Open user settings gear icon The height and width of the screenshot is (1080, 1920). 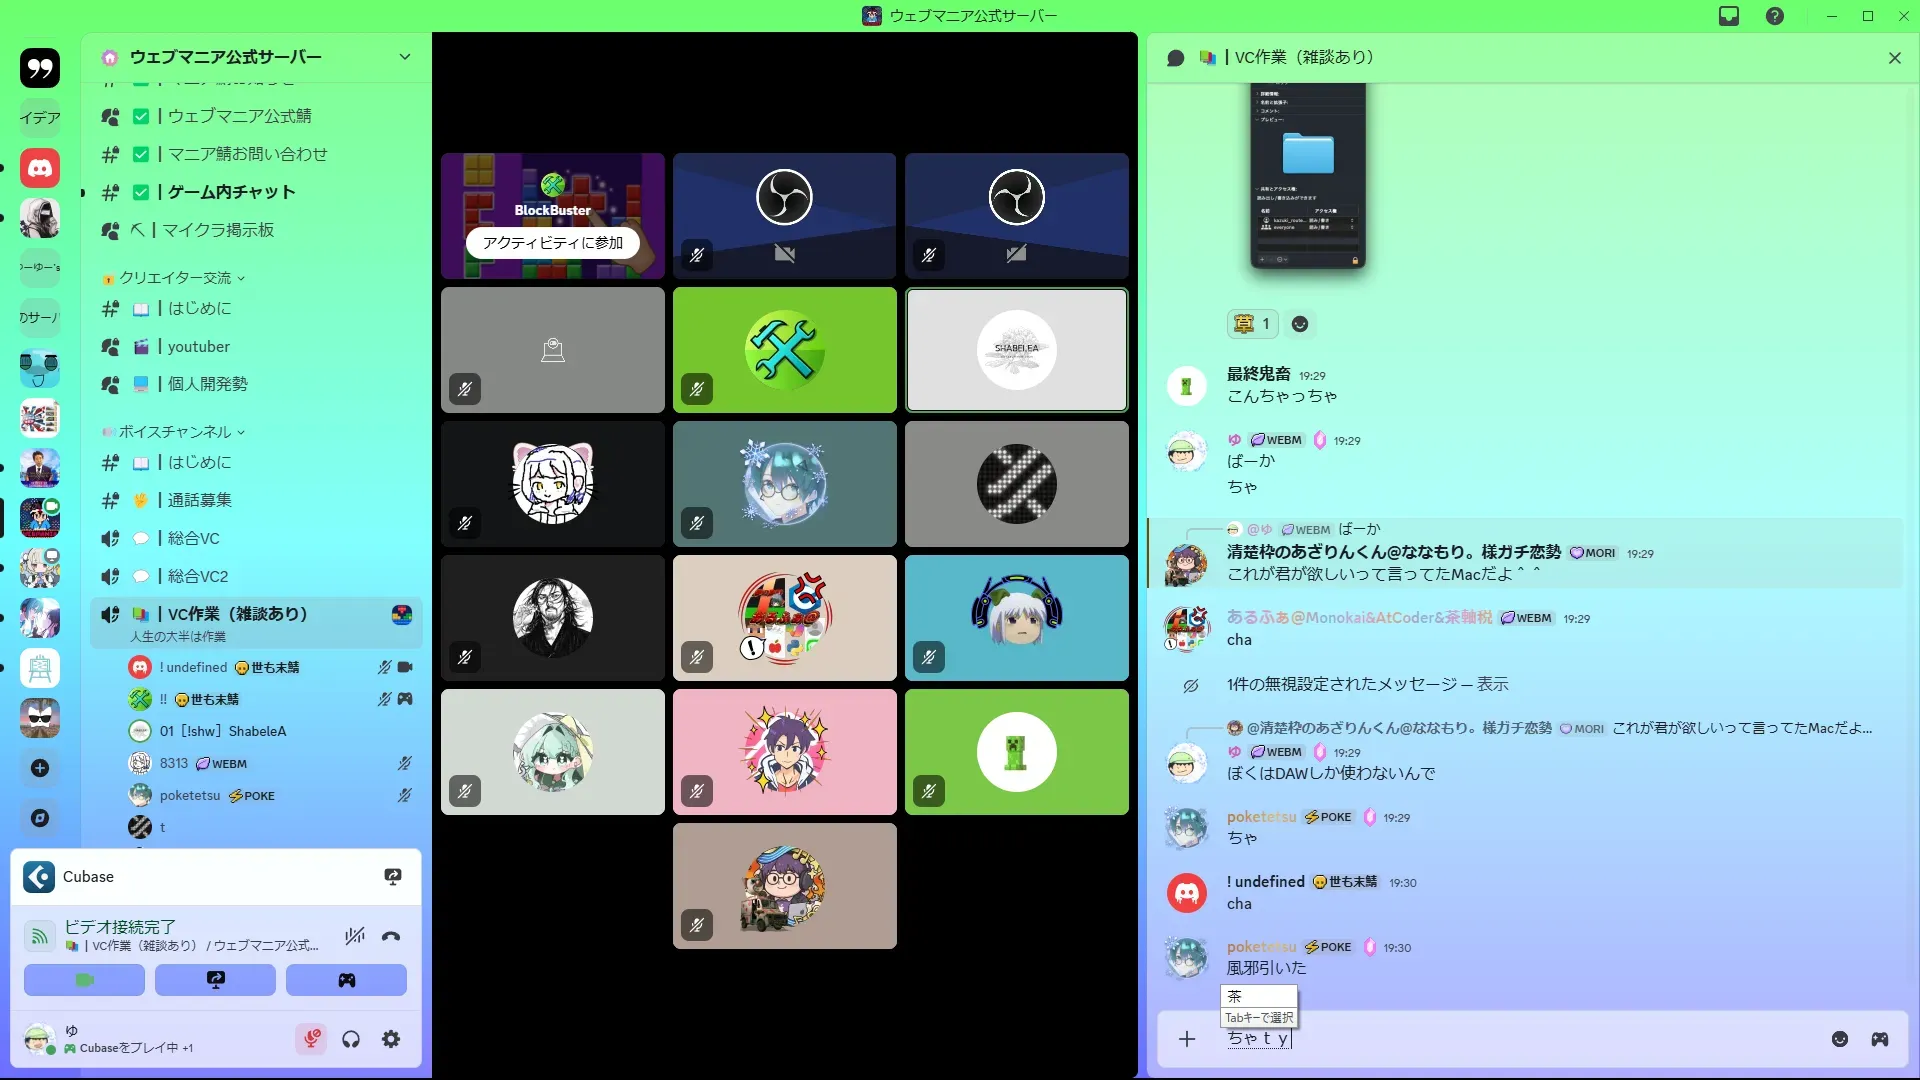point(391,1040)
